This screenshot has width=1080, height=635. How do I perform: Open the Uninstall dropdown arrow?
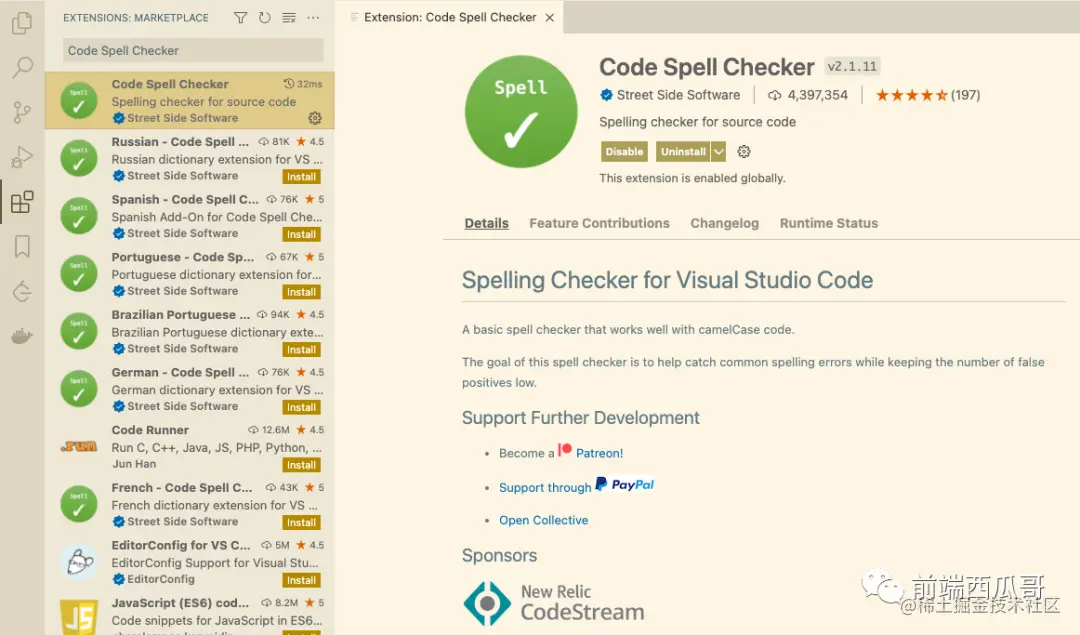718,152
